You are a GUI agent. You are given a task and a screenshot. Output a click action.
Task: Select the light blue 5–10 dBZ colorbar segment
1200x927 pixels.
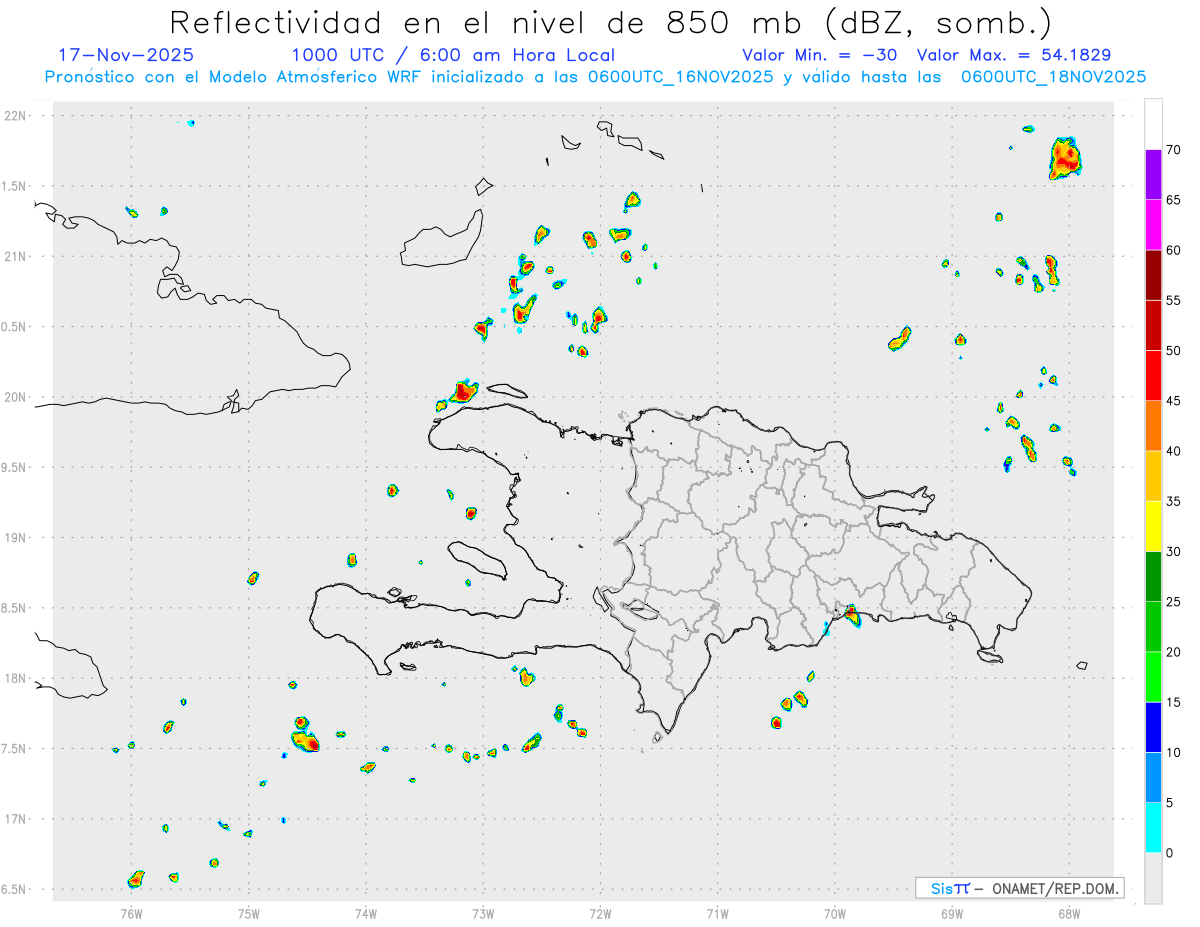coord(1153,778)
